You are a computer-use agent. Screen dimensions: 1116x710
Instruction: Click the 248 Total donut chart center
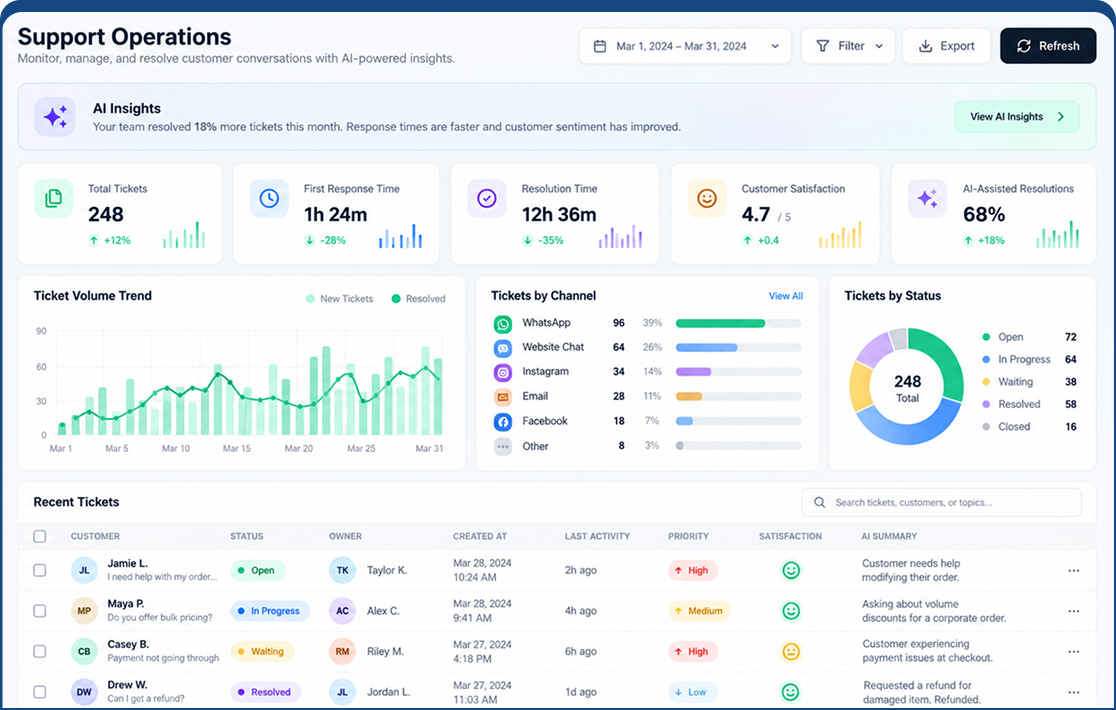[x=907, y=388]
